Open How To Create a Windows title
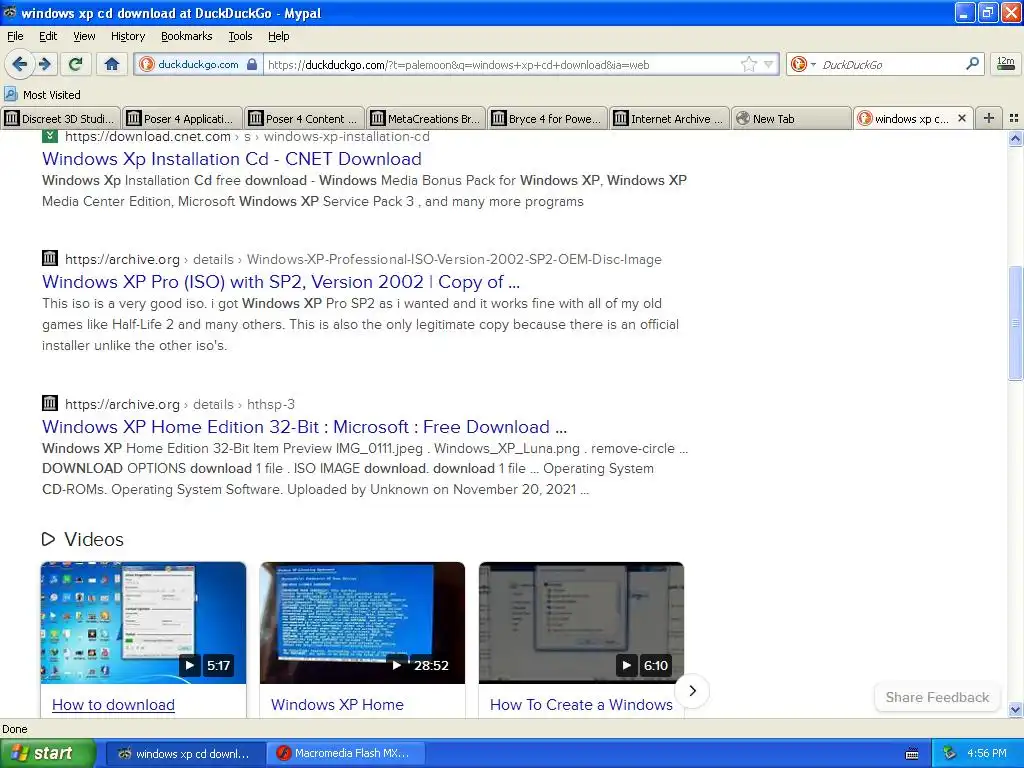 pos(581,705)
